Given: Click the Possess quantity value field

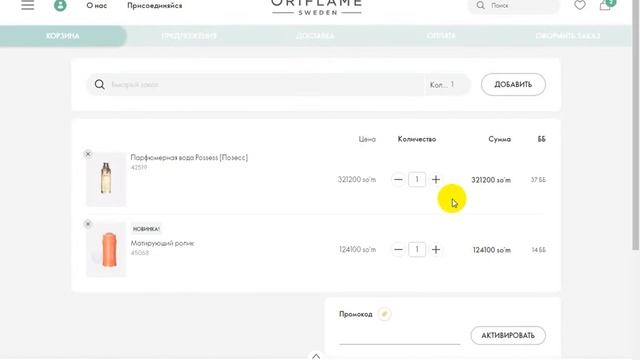Looking at the screenshot, I should (417, 180).
